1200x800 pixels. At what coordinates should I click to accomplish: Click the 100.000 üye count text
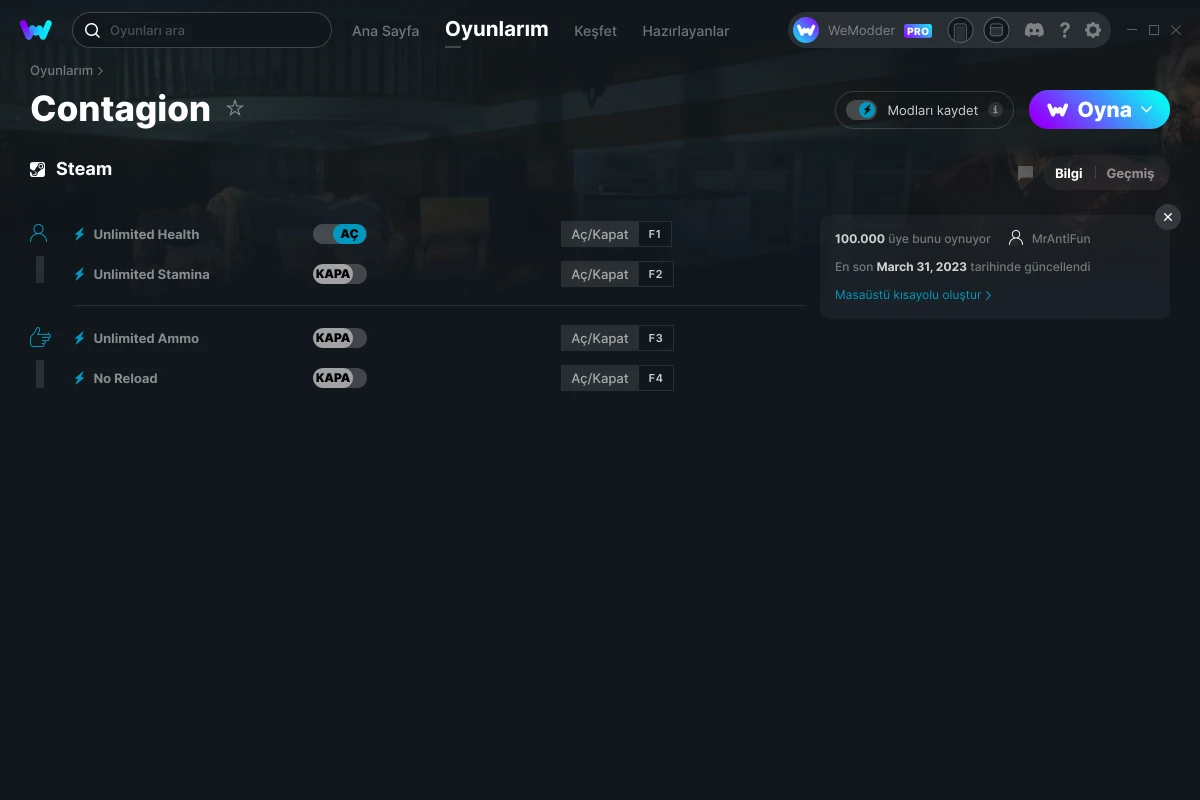[x=913, y=239]
